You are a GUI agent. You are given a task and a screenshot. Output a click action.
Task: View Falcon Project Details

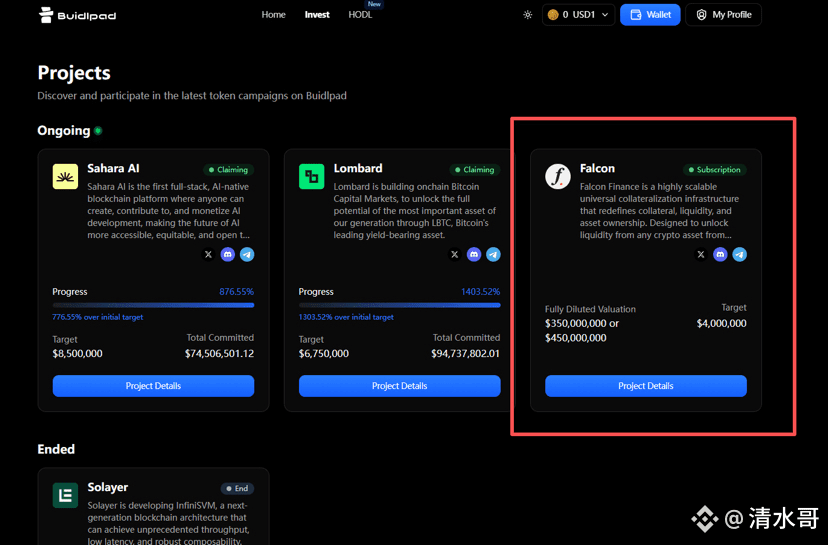click(645, 386)
